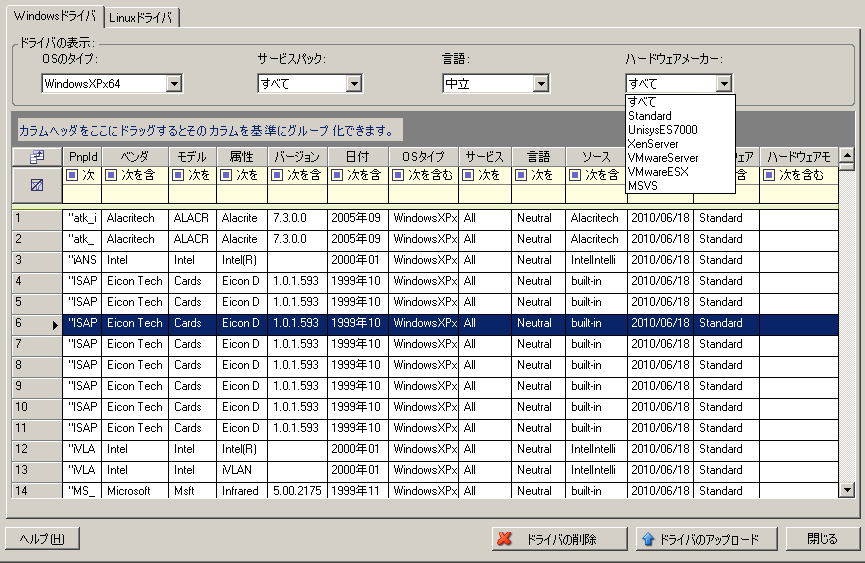Click IntelIntelli source cell in row 12
Screen dimensions: 865x563
(x=596, y=449)
